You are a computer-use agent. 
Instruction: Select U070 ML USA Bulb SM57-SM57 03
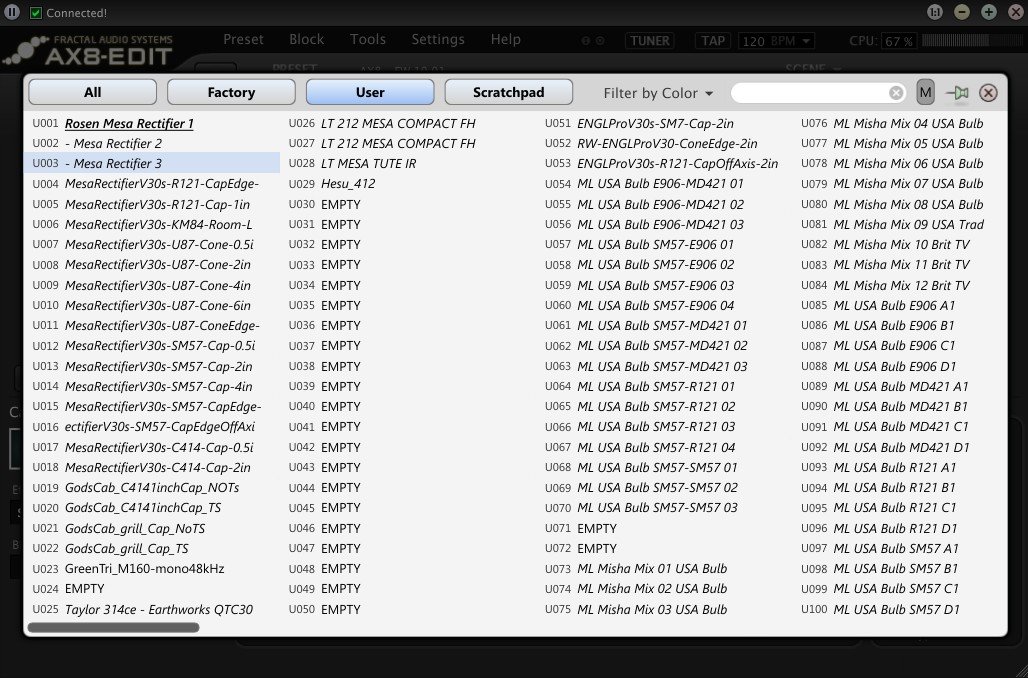coord(665,508)
